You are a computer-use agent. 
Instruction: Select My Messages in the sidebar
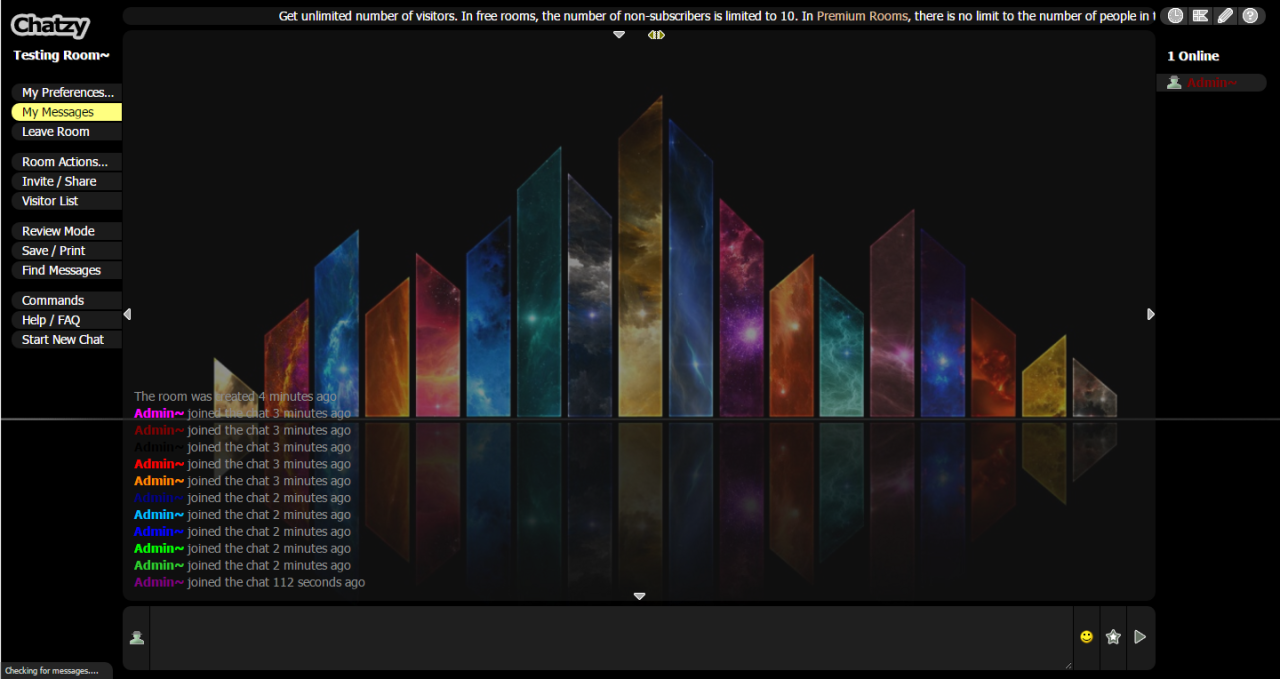[67, 112]
